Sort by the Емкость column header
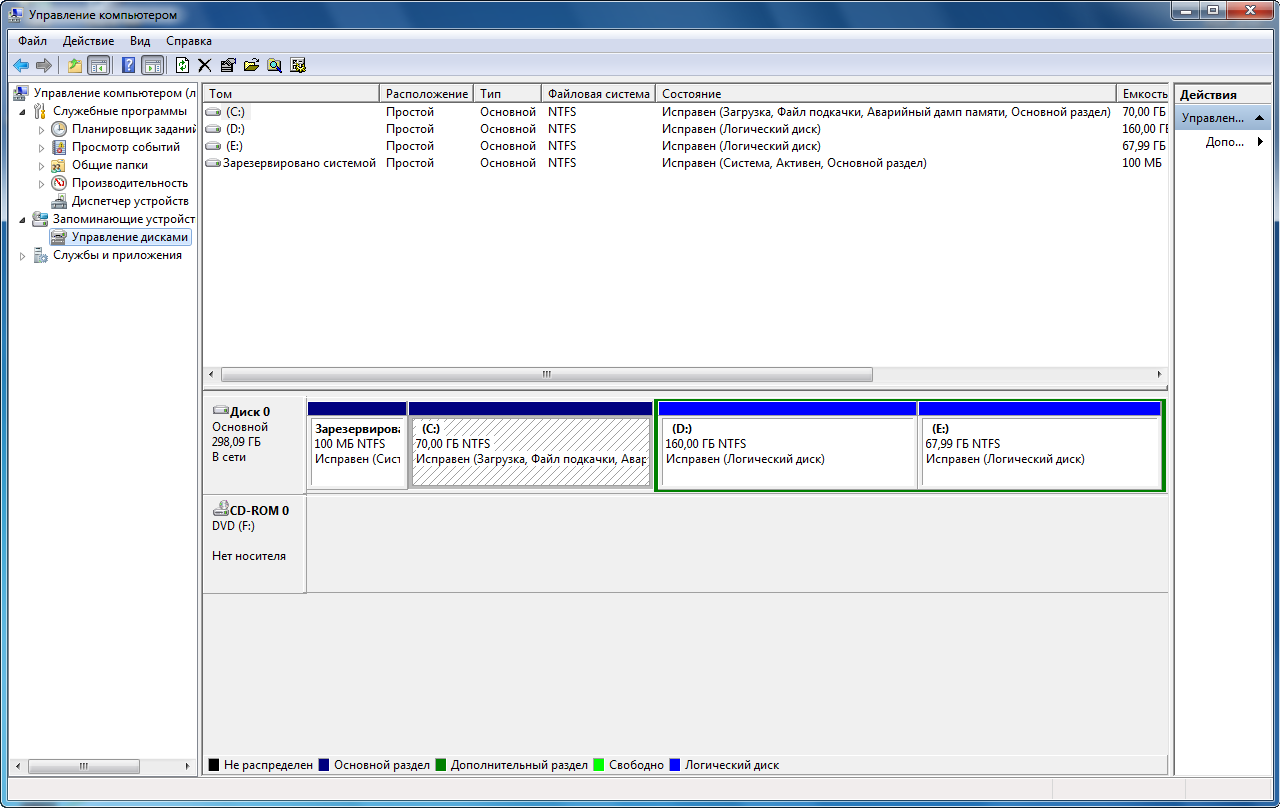Image resolution: width=1280 pixels, height=808 pixels. [x=1142, y=93]
